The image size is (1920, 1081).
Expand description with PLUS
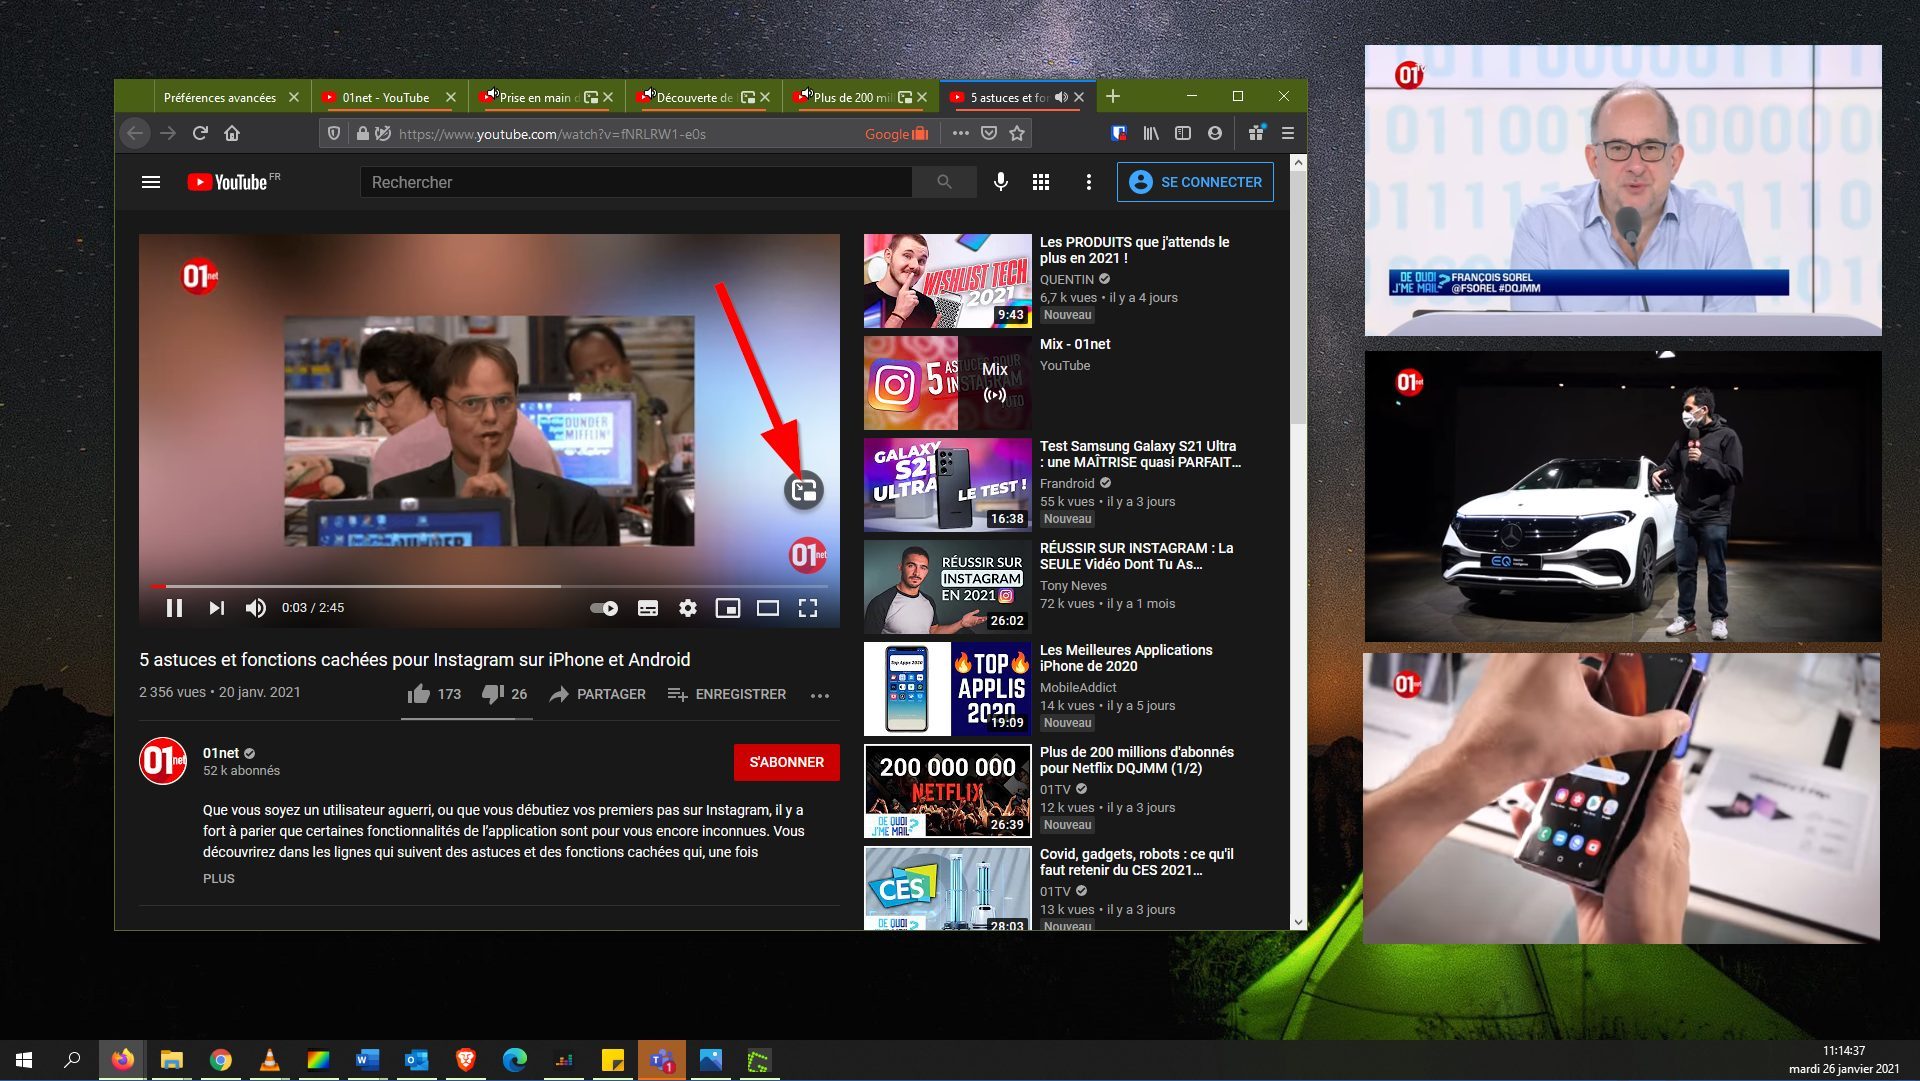pyautogui.click(x=219, y=879)
